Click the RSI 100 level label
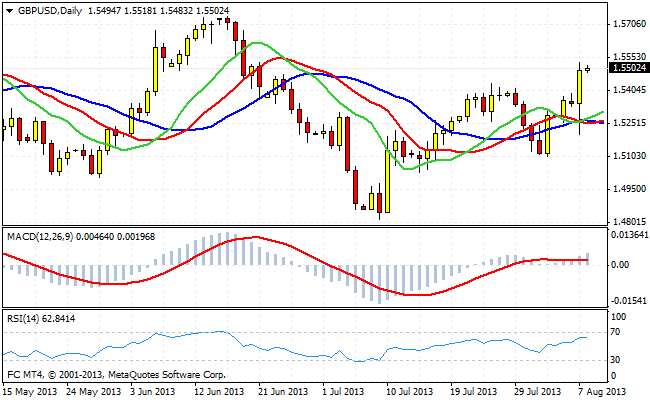The width and height of the screenshot is (650, 400). [x=618, y=317]
